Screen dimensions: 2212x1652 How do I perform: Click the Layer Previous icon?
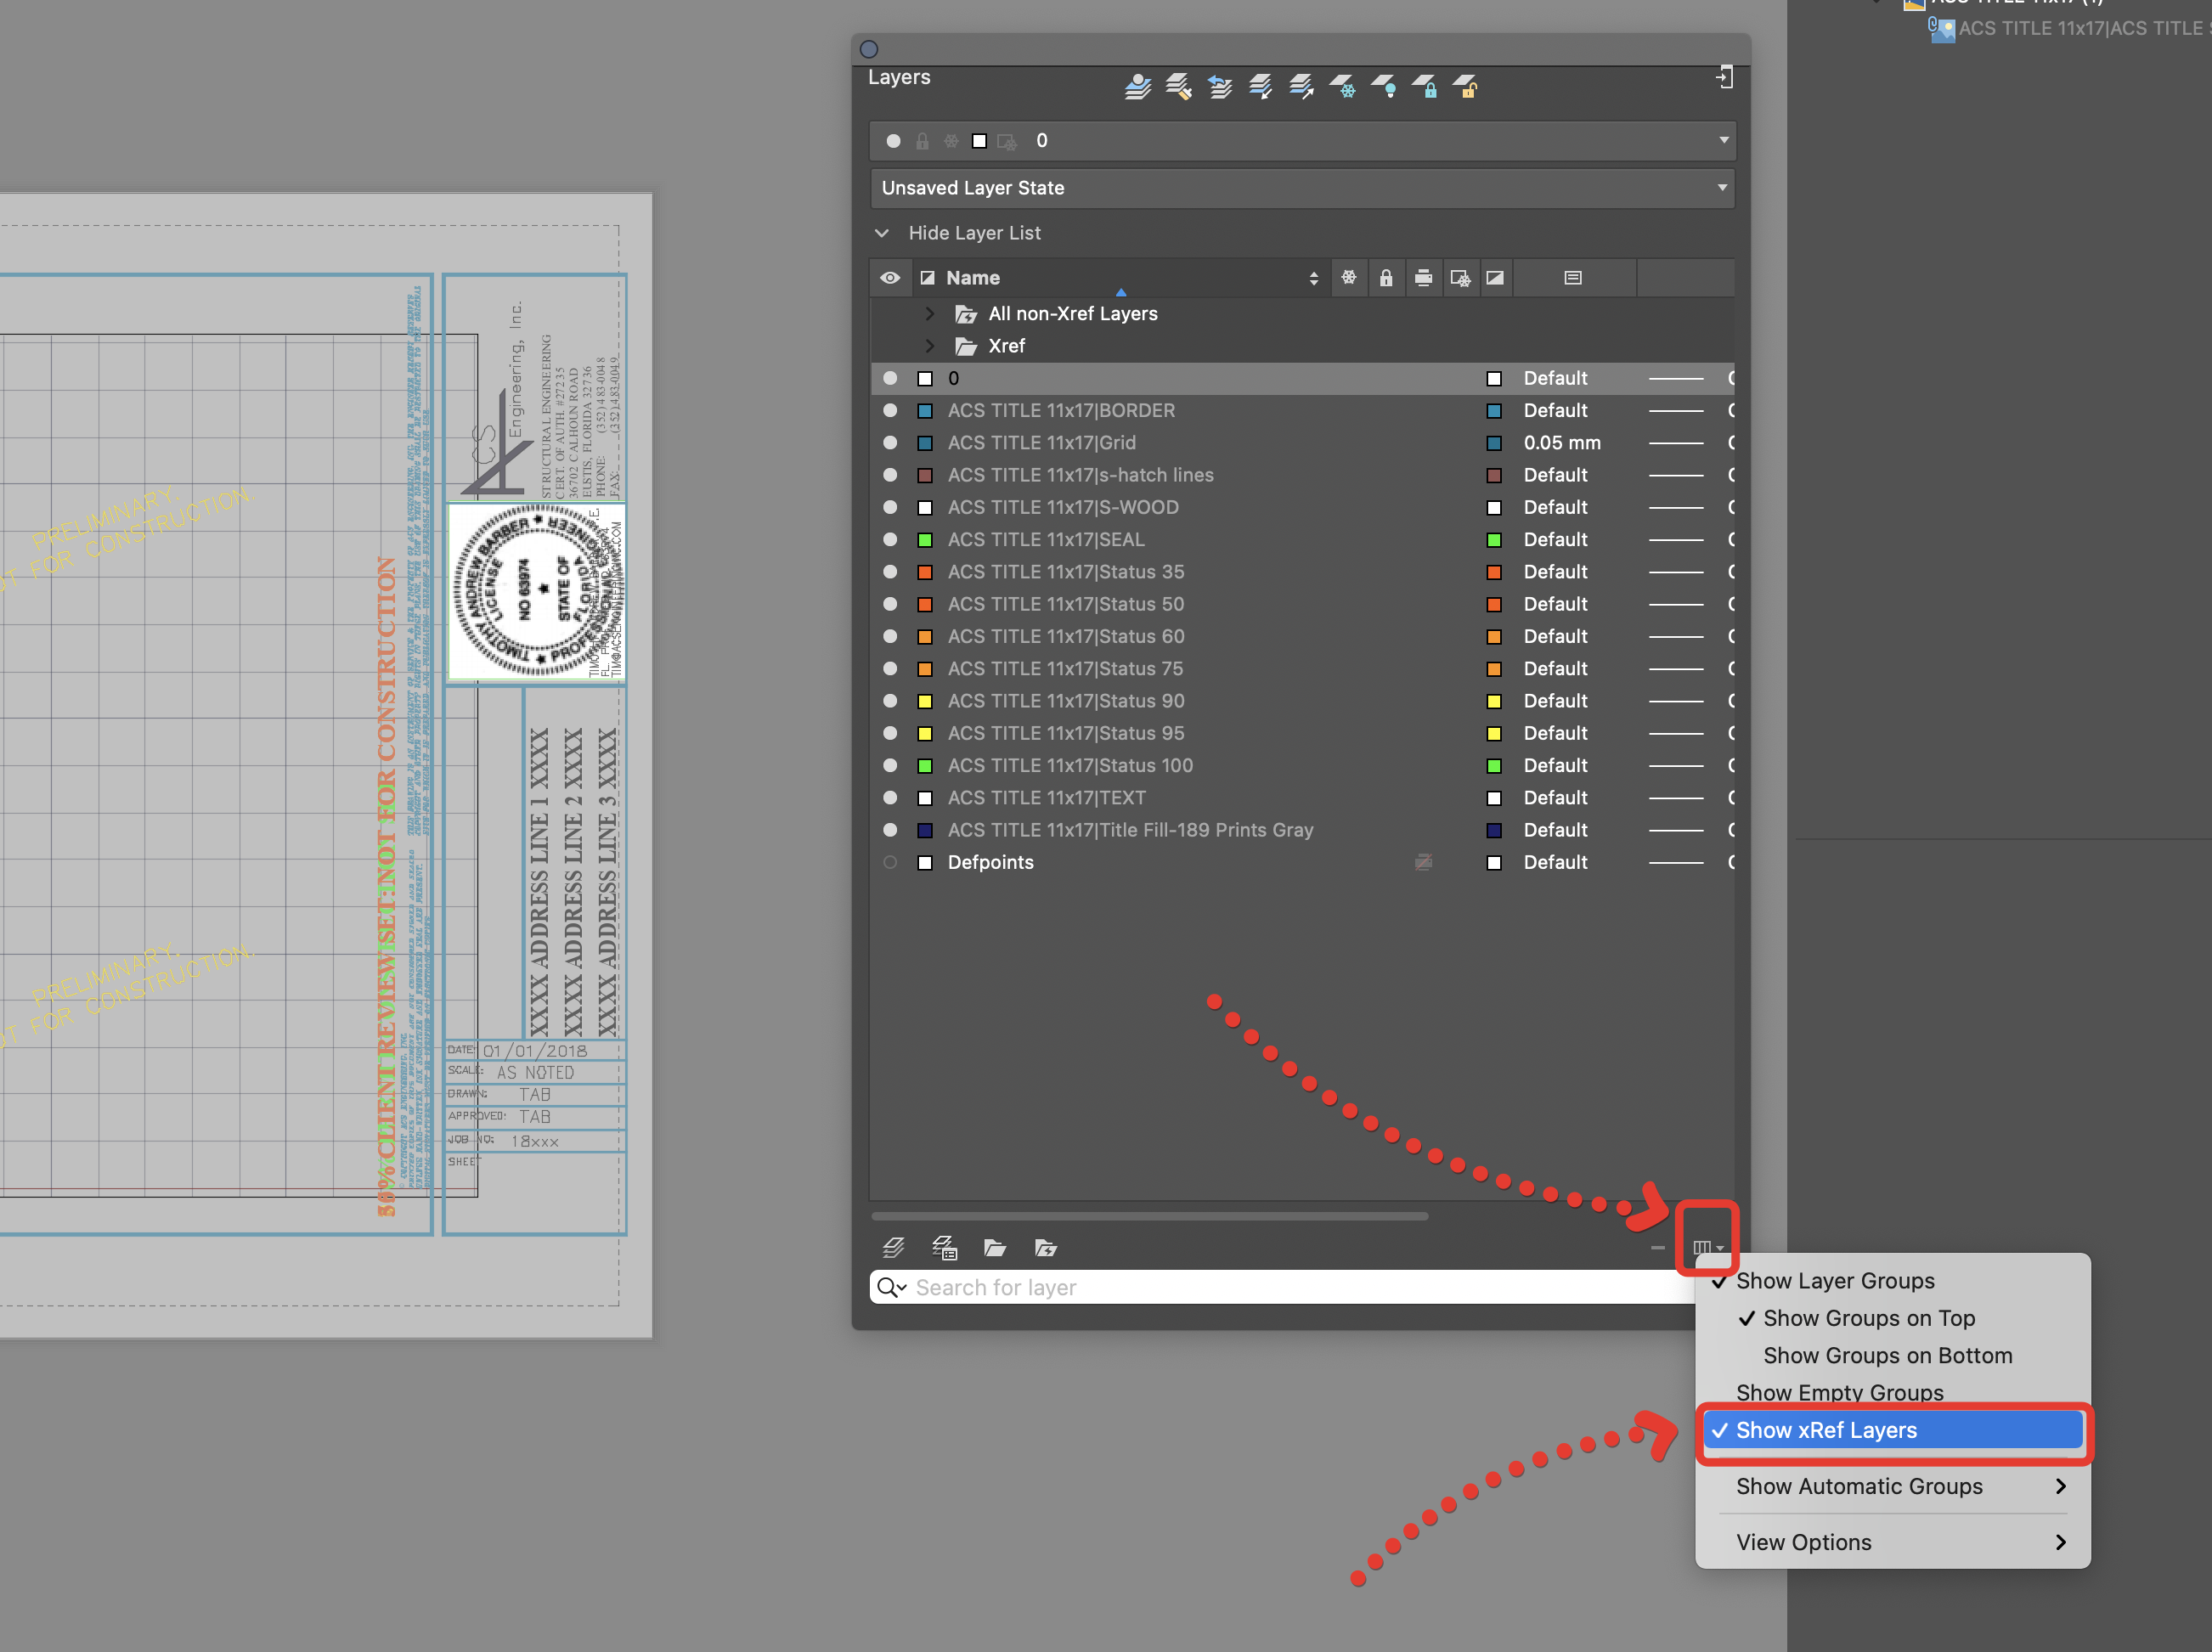click(x=1219, y=87)
